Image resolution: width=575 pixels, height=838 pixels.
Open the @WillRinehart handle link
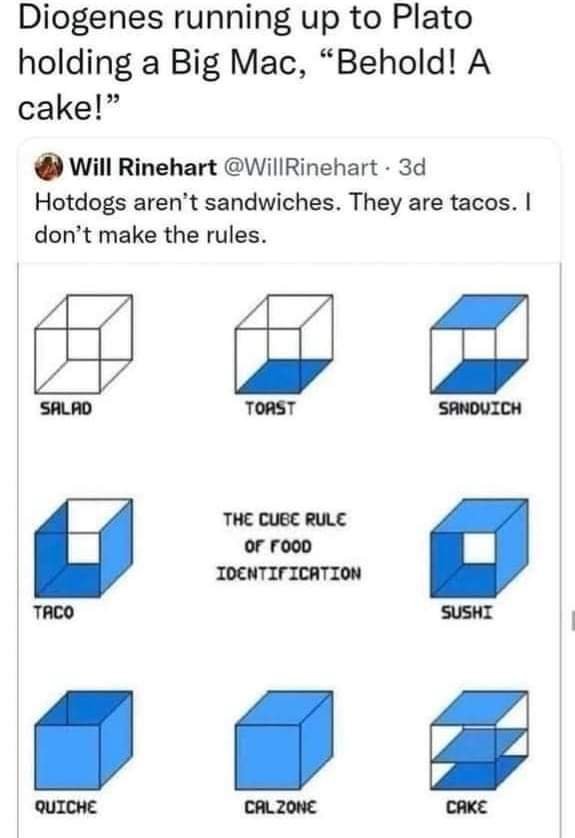point(300,167)
